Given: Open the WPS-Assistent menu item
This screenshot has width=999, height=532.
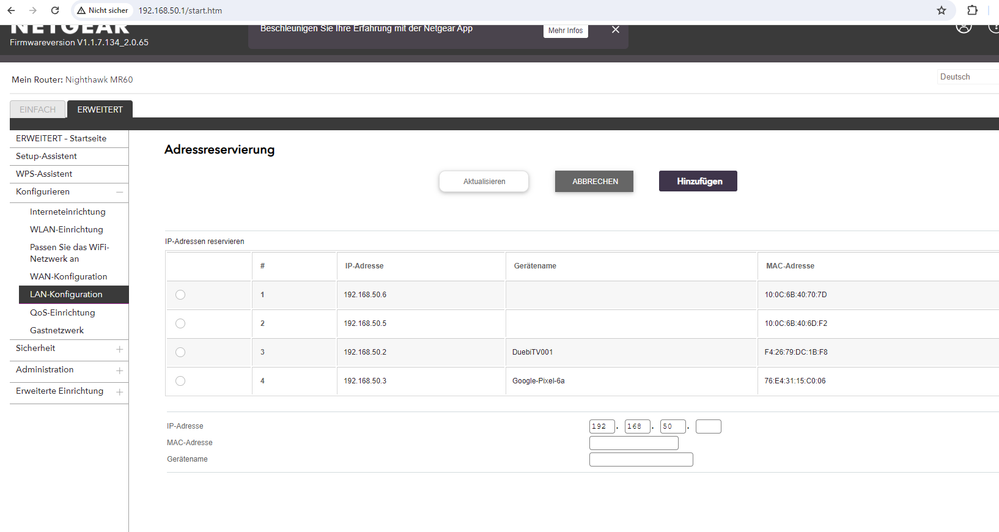Looking at the screenshot, I should [x=44, y=174].
